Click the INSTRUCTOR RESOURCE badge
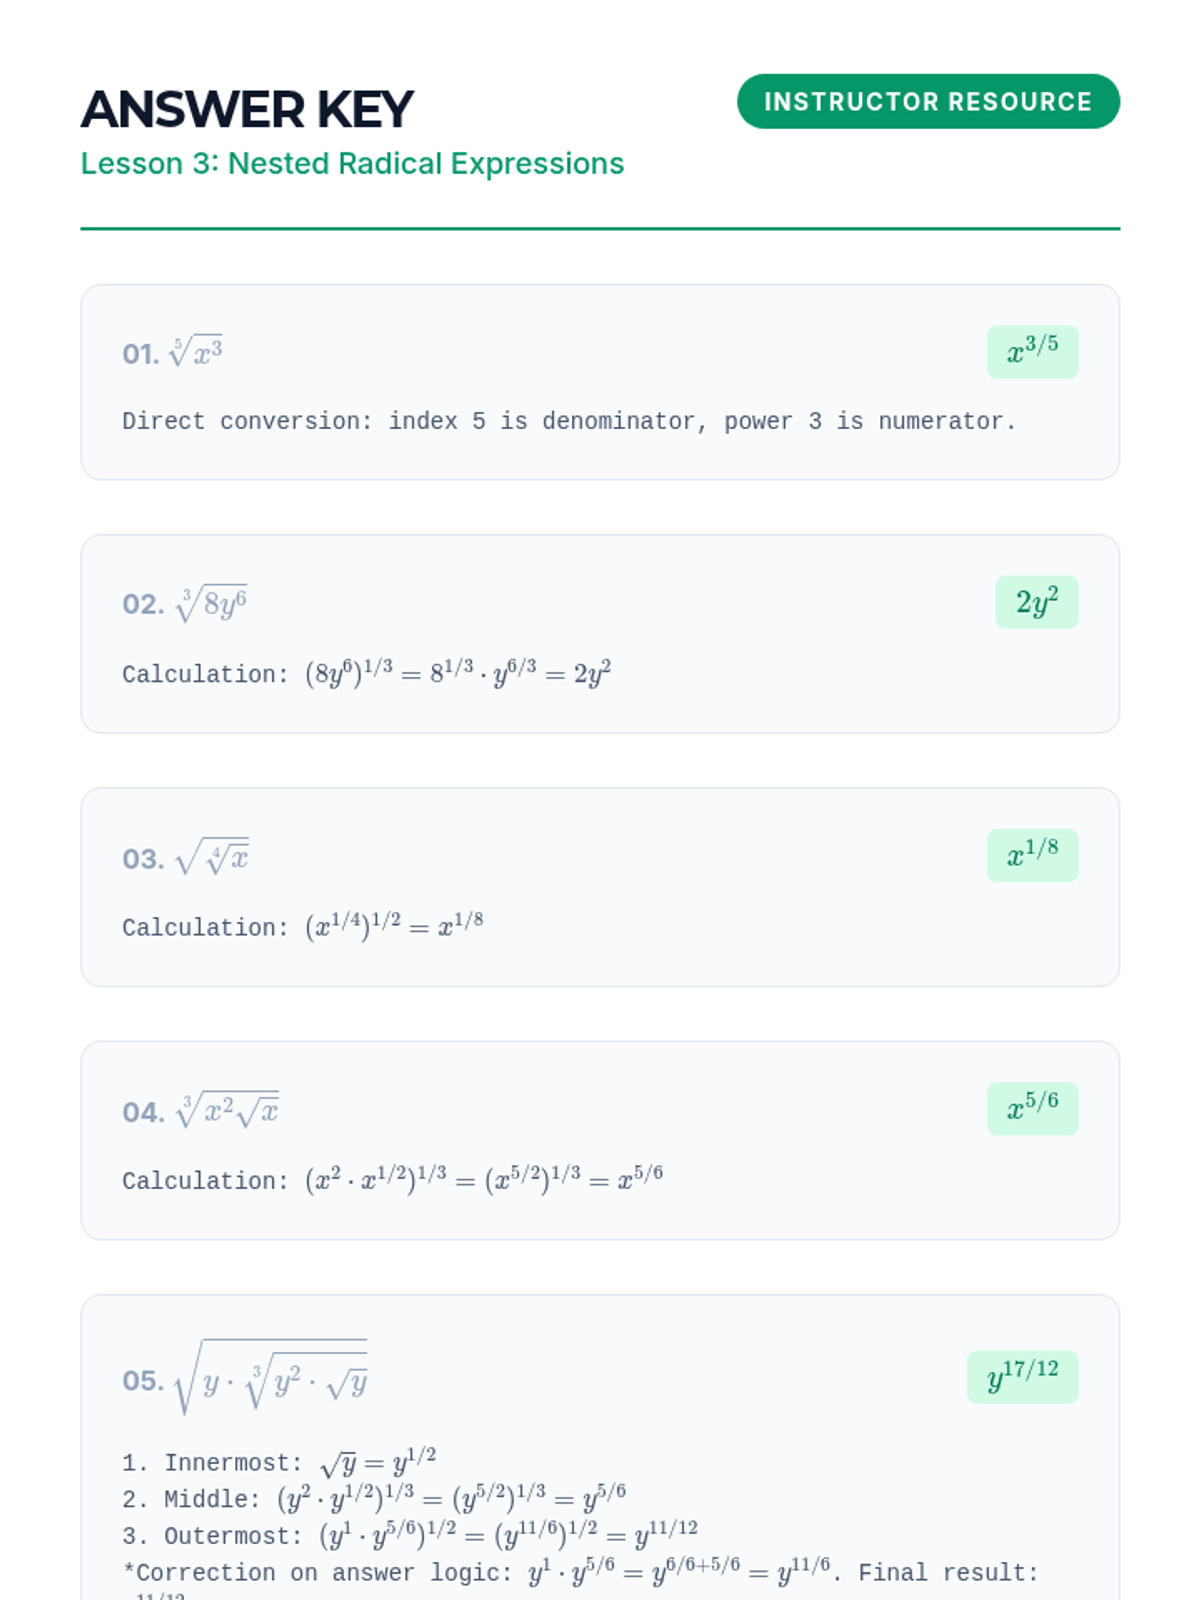This screenshot has width=1200, height=1600. (x=927, y=102)
